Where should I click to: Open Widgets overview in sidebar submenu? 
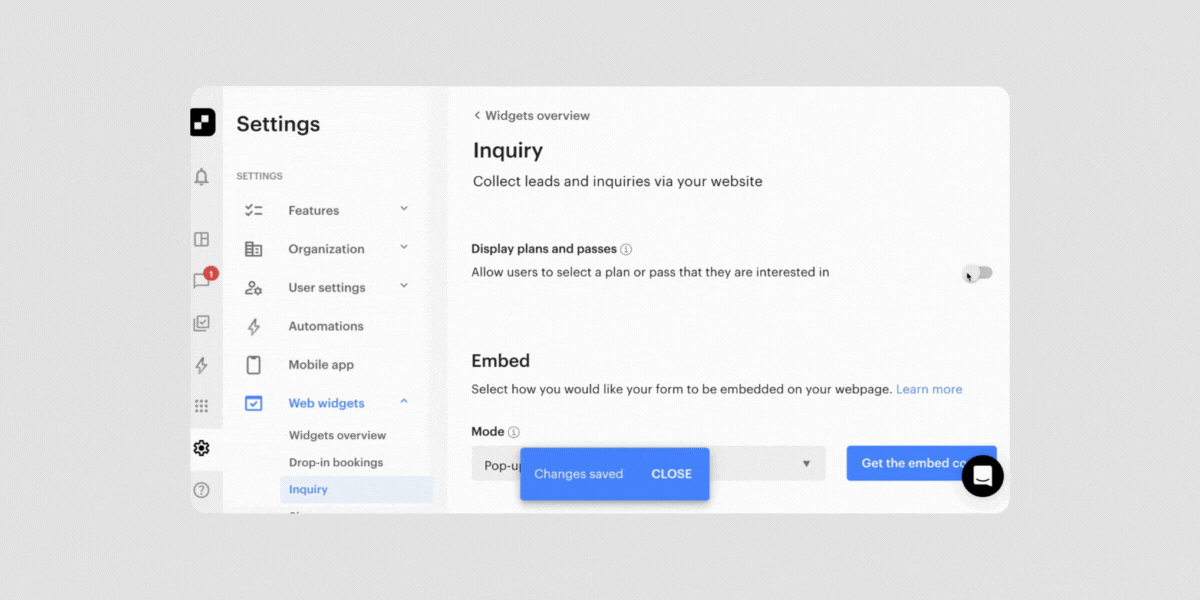pos(337,435)
